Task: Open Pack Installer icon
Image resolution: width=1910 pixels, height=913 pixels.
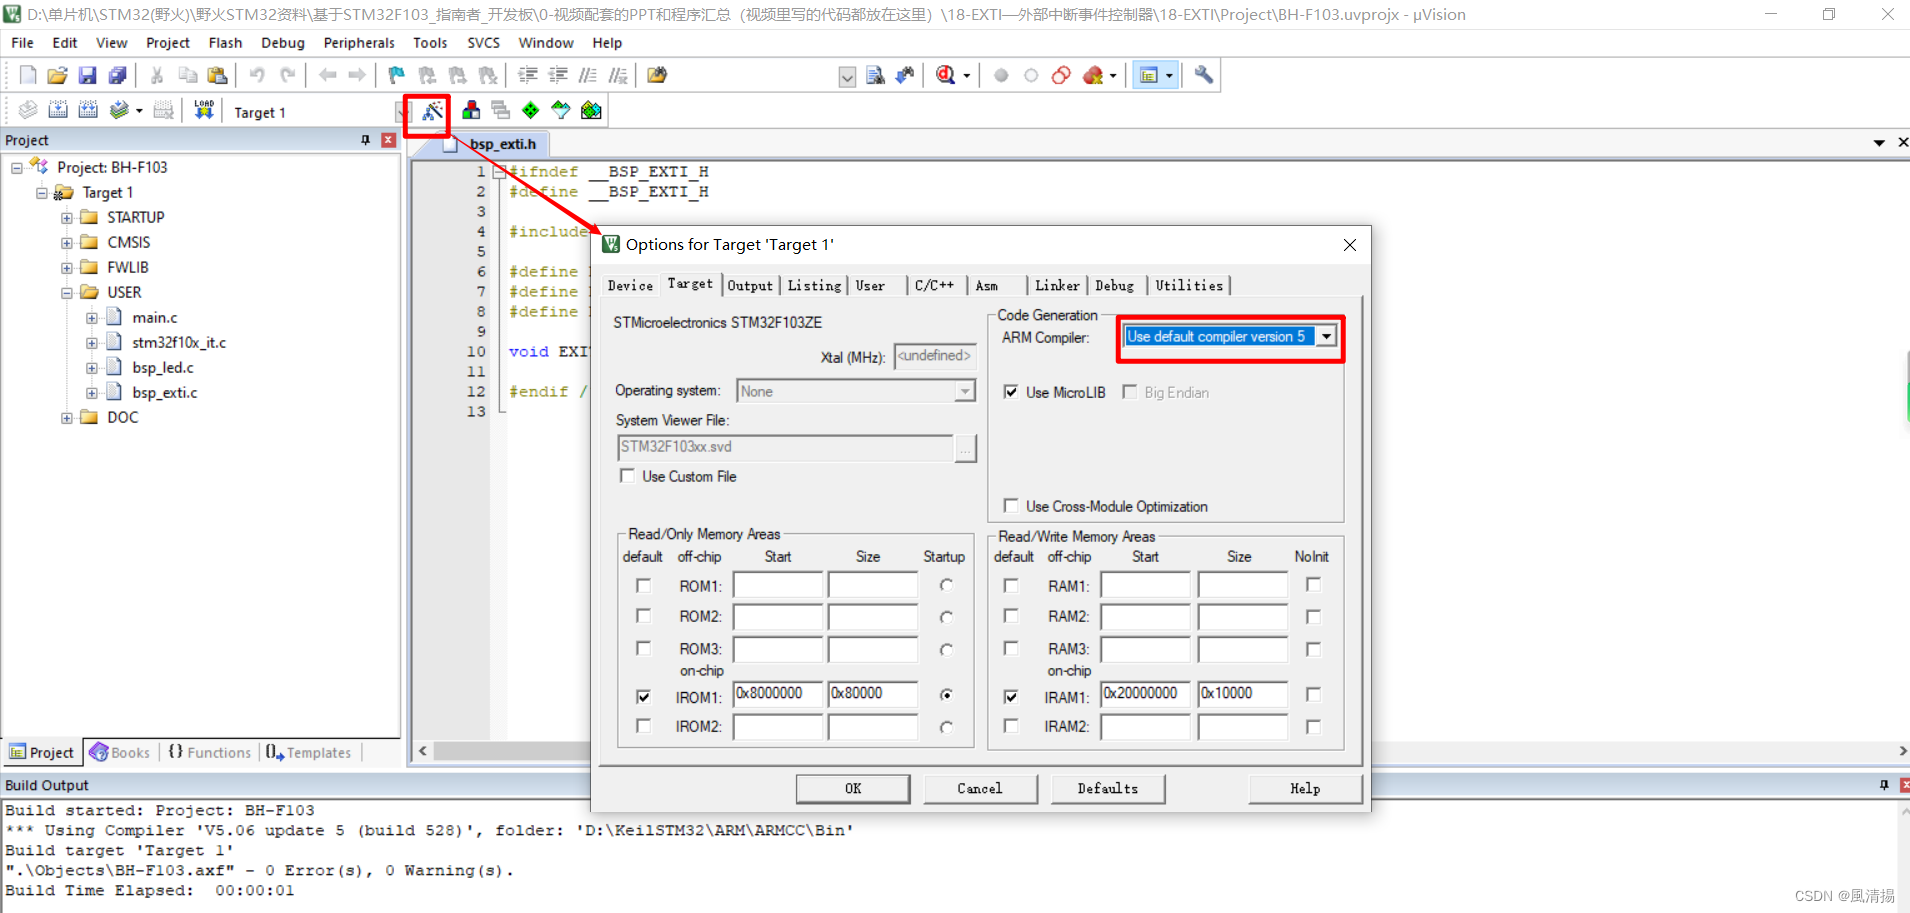Action: (591, 110)
